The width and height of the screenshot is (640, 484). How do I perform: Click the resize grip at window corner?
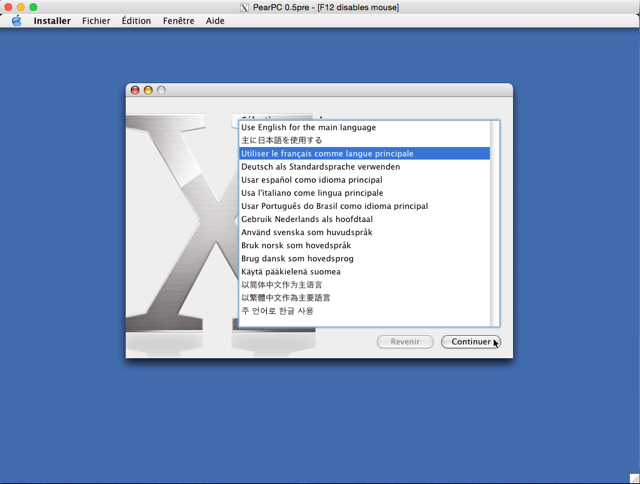[635, 479]
